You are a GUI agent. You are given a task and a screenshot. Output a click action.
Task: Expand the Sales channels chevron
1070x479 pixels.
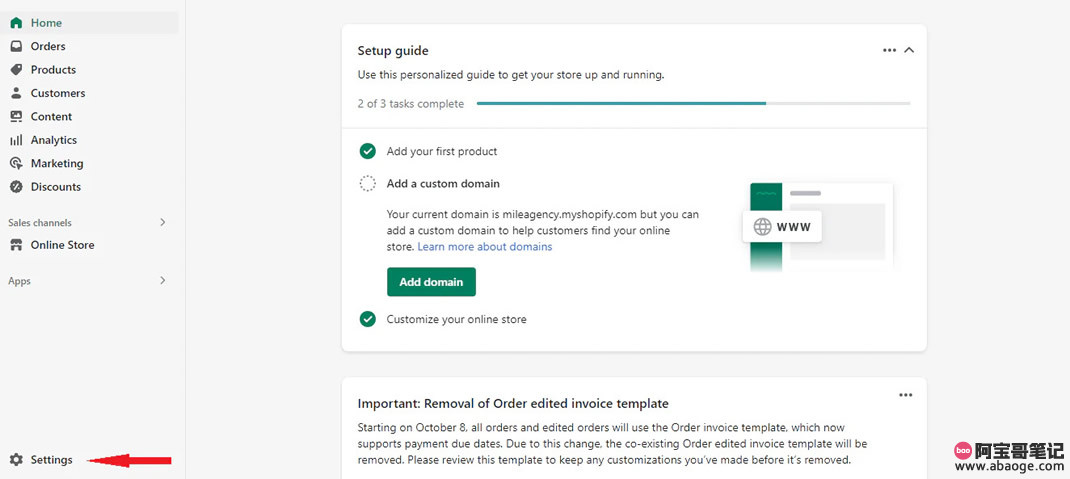[162, 222]
